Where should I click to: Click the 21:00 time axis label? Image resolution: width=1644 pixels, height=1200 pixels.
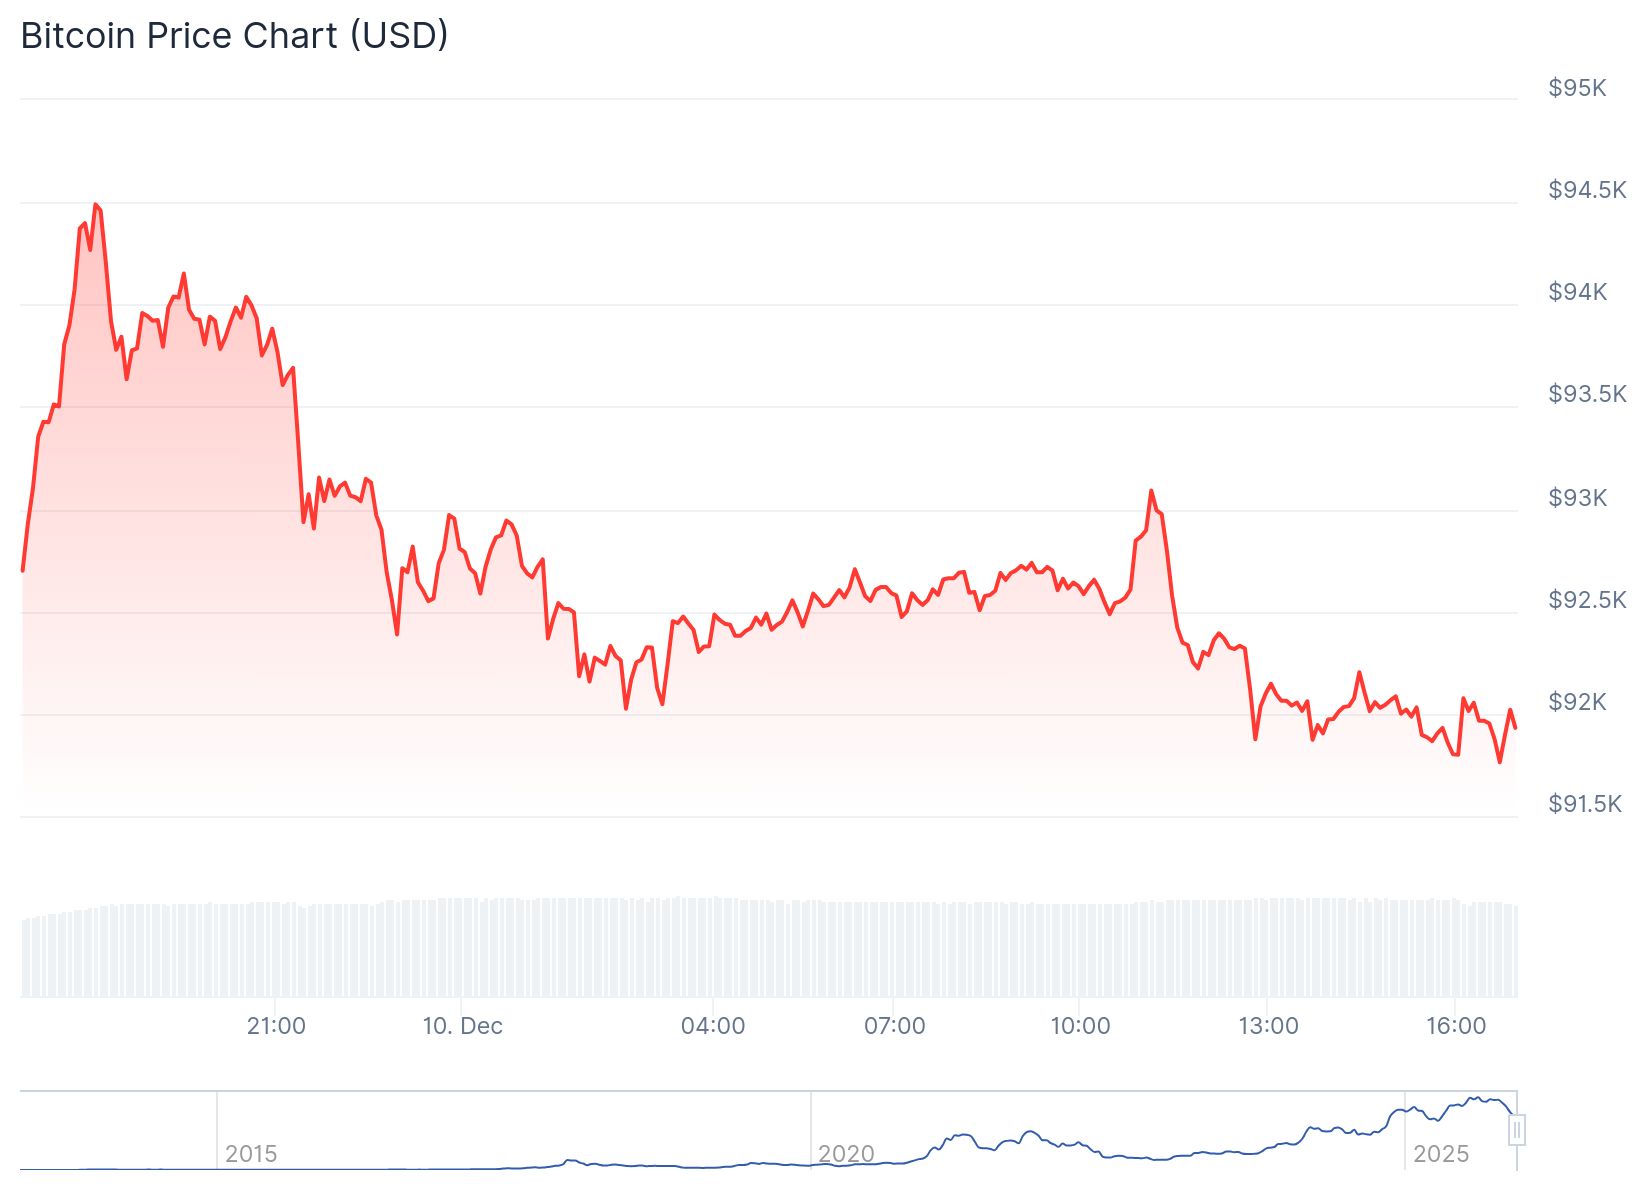tap(276, 1026)
